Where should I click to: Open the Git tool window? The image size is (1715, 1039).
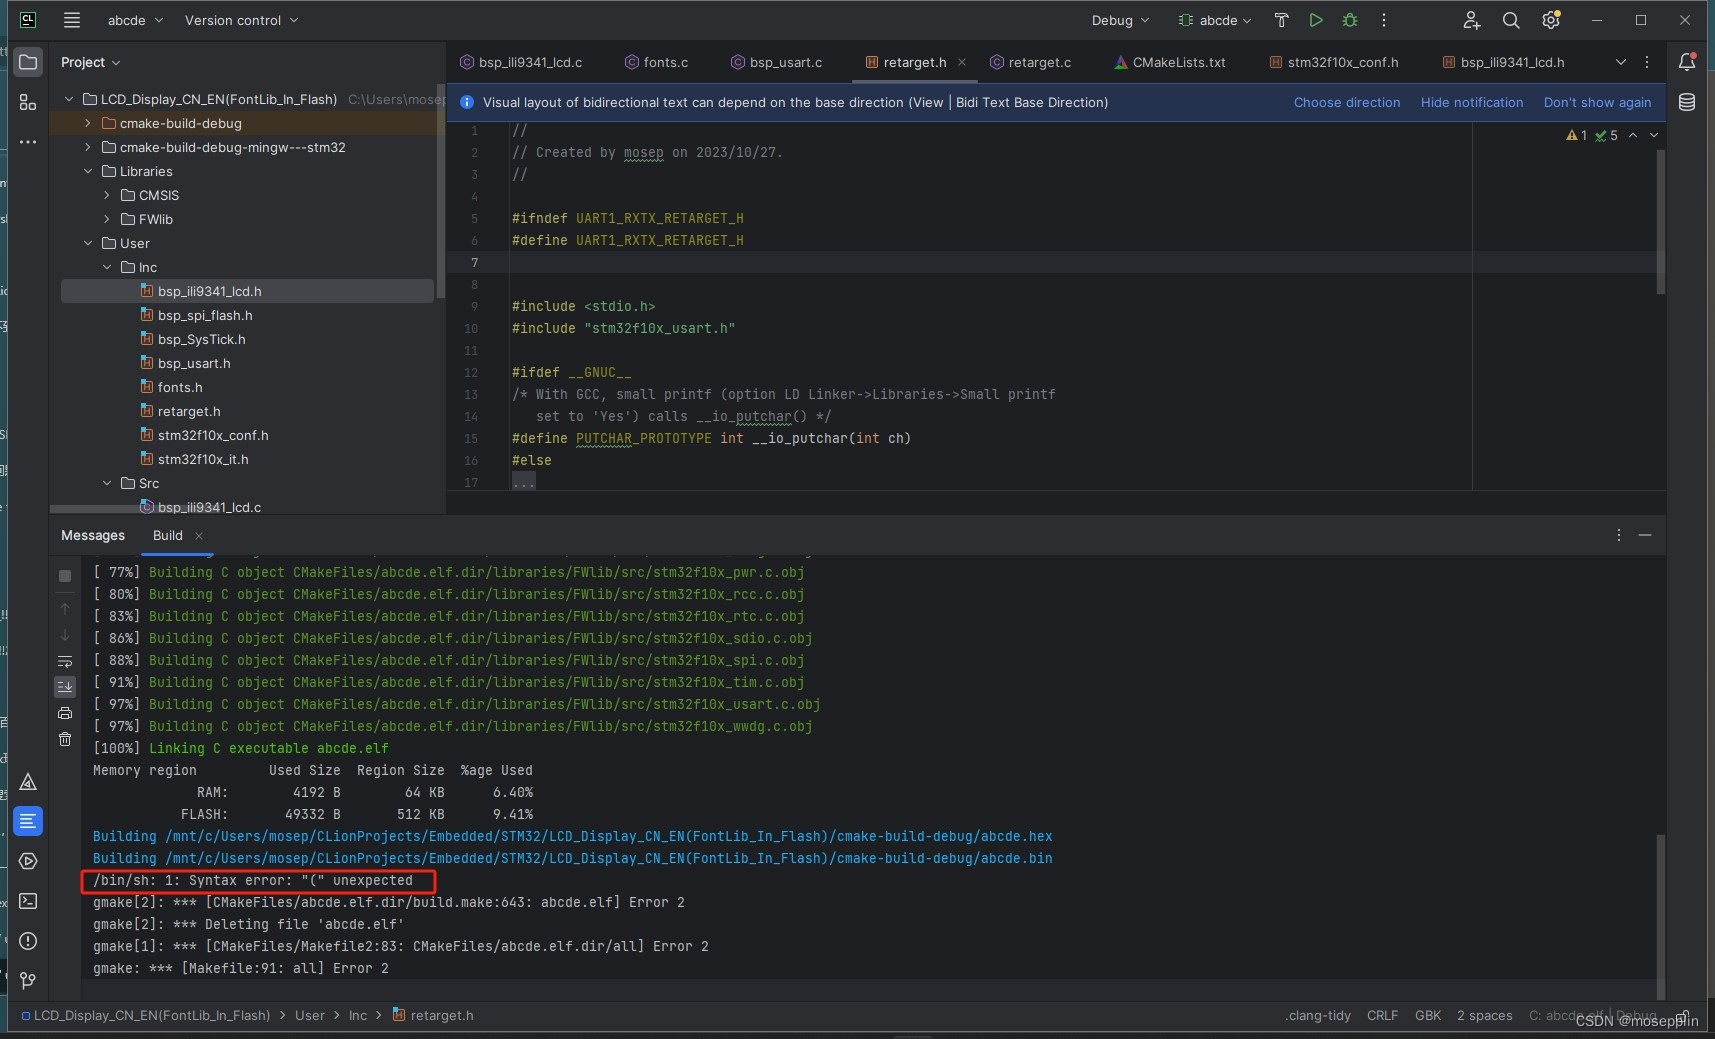point(29,981)
